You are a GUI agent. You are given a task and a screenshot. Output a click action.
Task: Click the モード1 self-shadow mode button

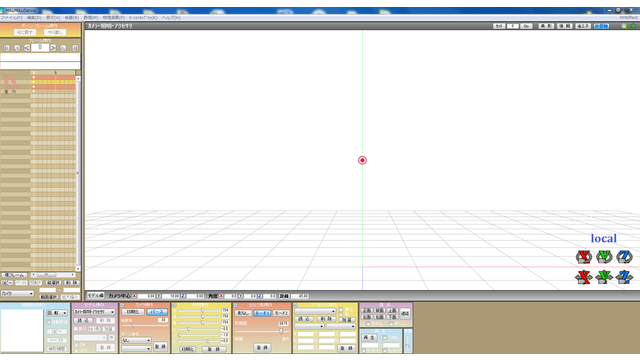pos(262,313)
